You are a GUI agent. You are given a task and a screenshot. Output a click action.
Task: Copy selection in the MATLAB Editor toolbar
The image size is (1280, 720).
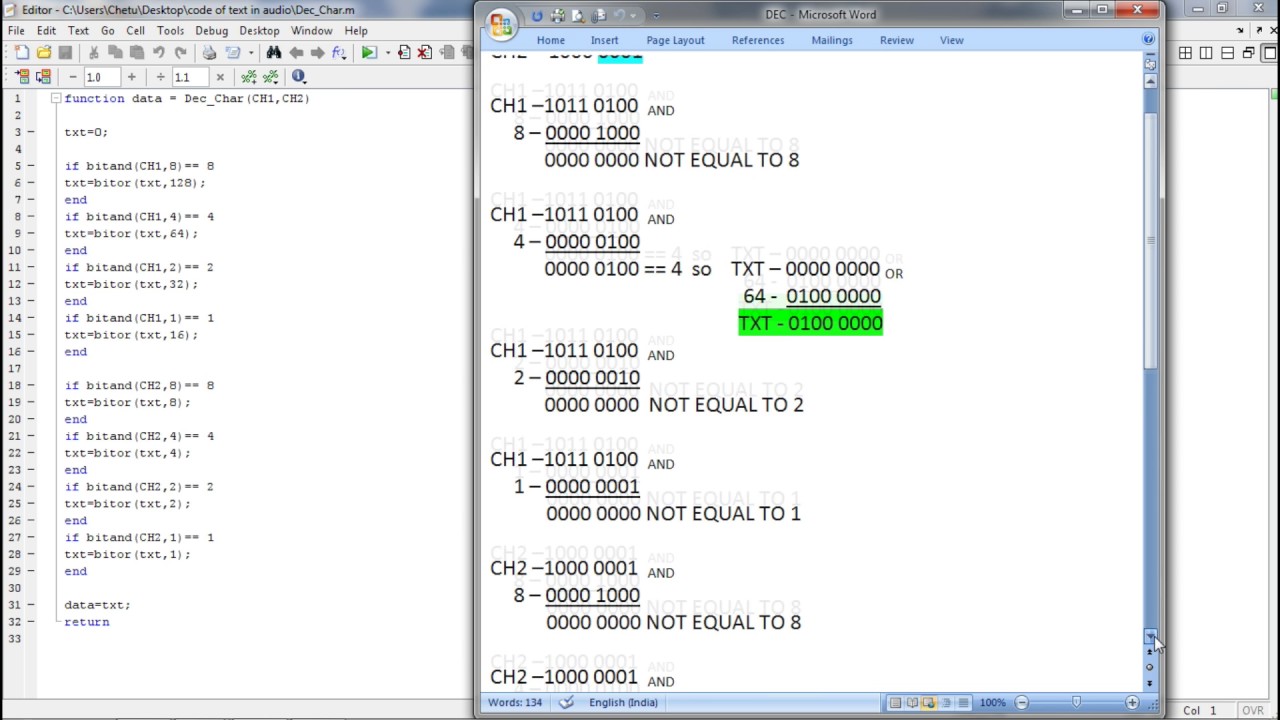click(115, 53)
